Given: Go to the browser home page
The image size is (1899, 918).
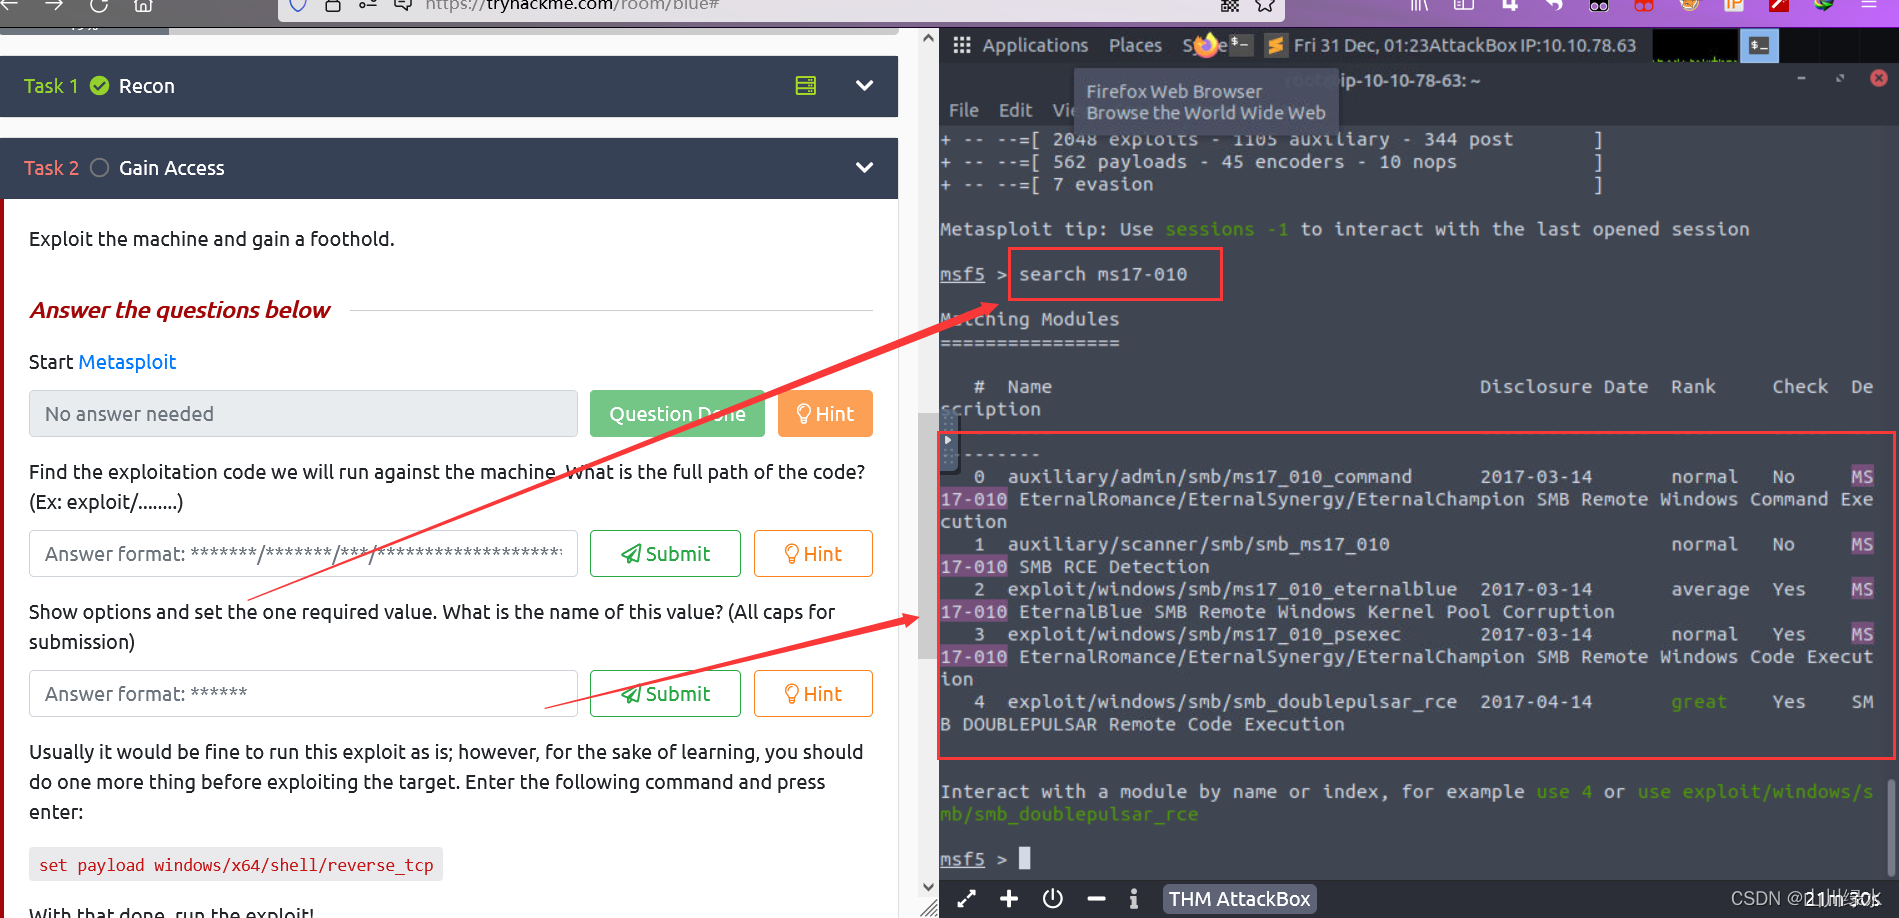Looking at the screenshot, I should [143, 6].
